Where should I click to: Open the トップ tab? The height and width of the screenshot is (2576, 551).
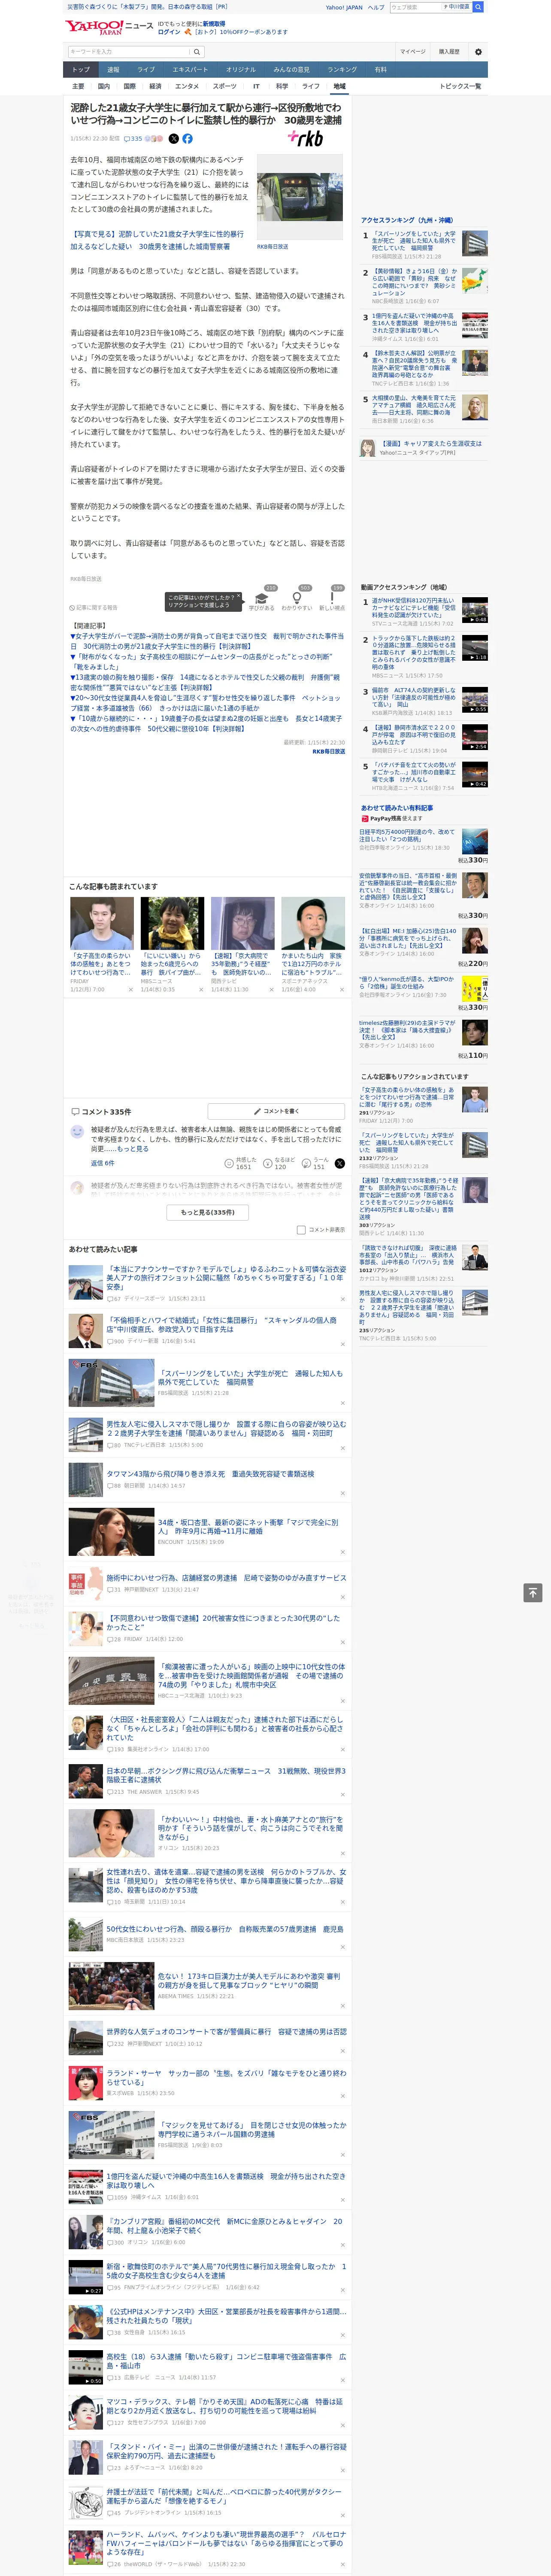point(81,70)
